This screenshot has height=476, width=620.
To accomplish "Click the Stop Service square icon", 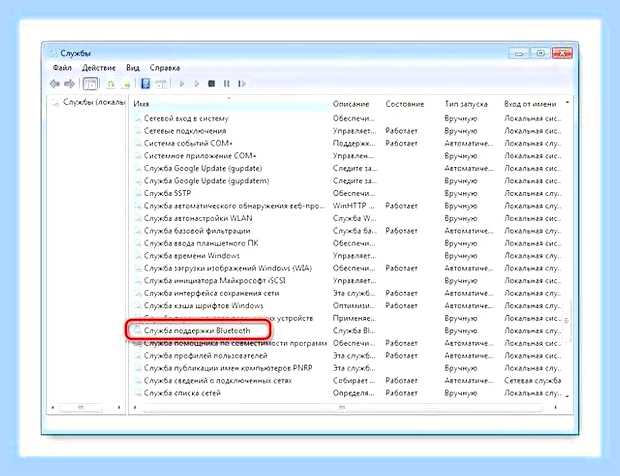I will pyautogui.click(x=212, y=84).
